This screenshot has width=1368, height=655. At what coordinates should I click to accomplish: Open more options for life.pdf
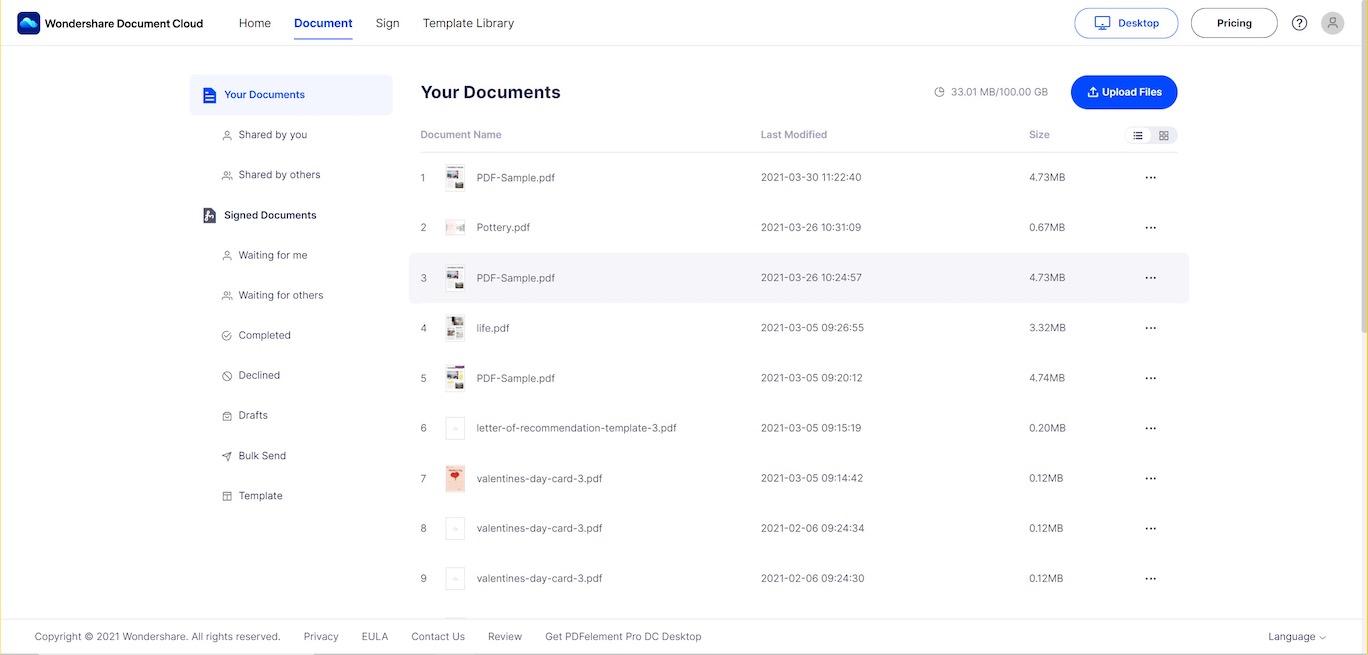click(x=1150, y=328)
